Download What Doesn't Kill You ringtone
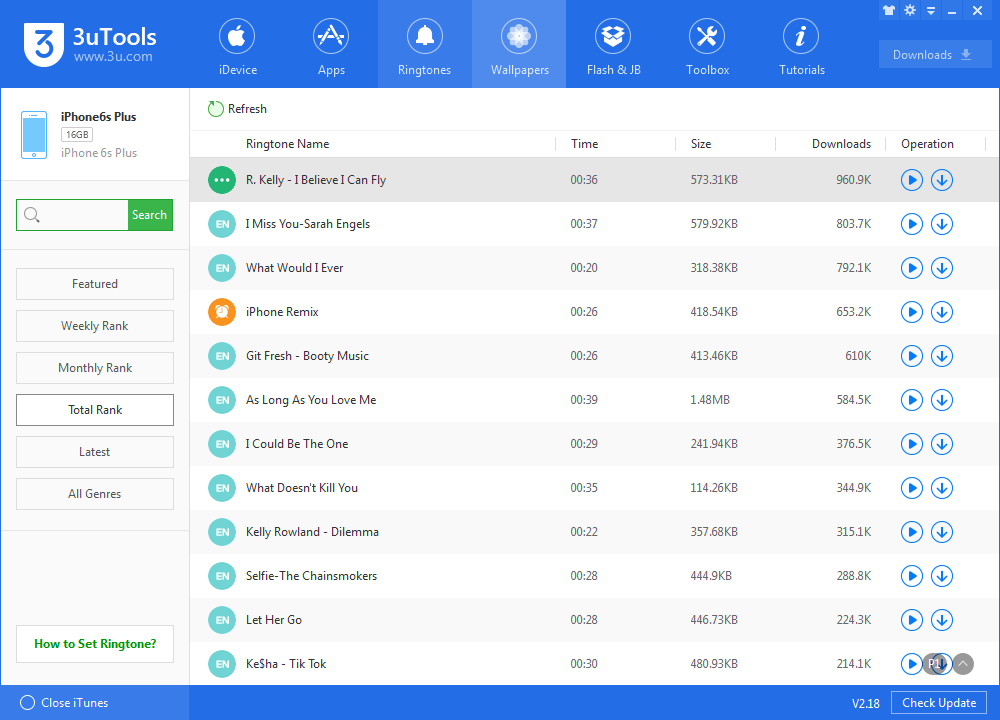The height and width of the screenshot is (720, 1000). click(942, 489)
